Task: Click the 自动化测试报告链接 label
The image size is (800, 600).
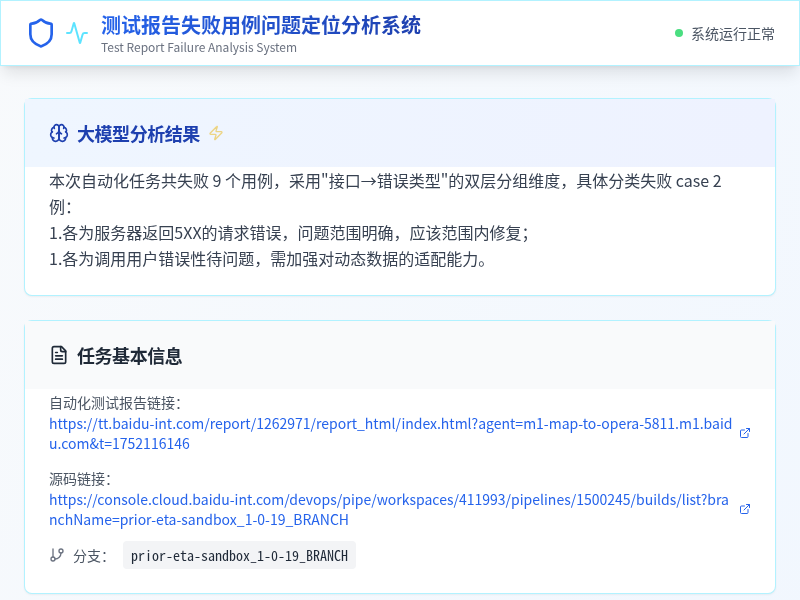Action: coord(115,404)
